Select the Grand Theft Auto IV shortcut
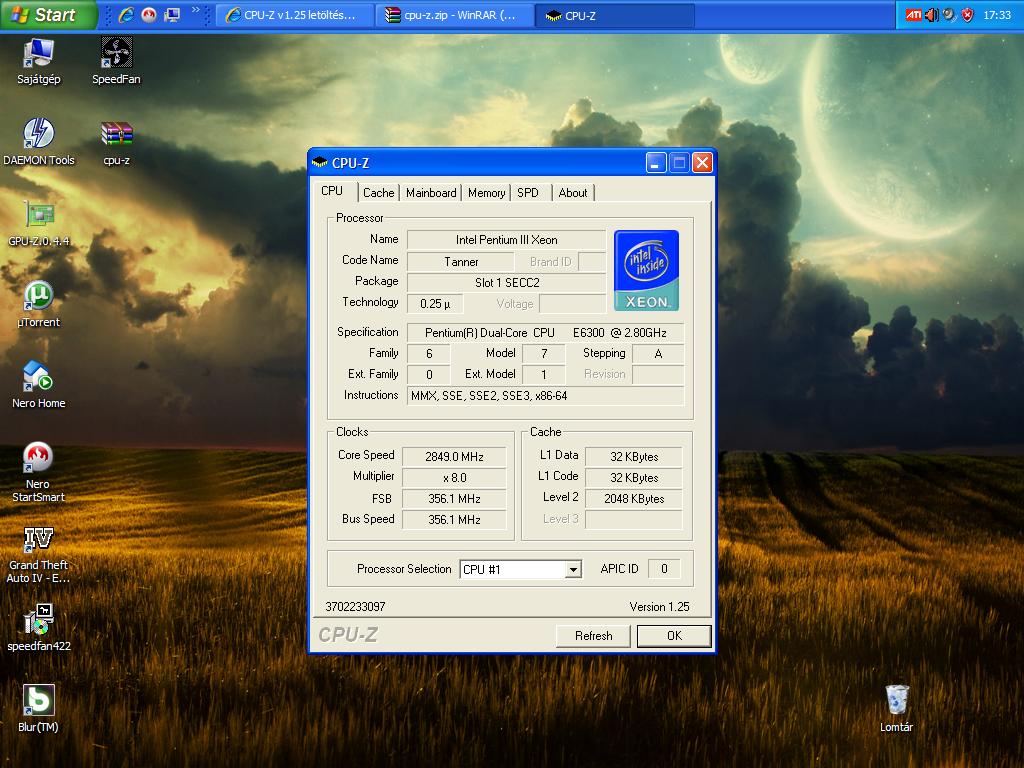This screenshot has width=1024, height=768. pos(38,554)
